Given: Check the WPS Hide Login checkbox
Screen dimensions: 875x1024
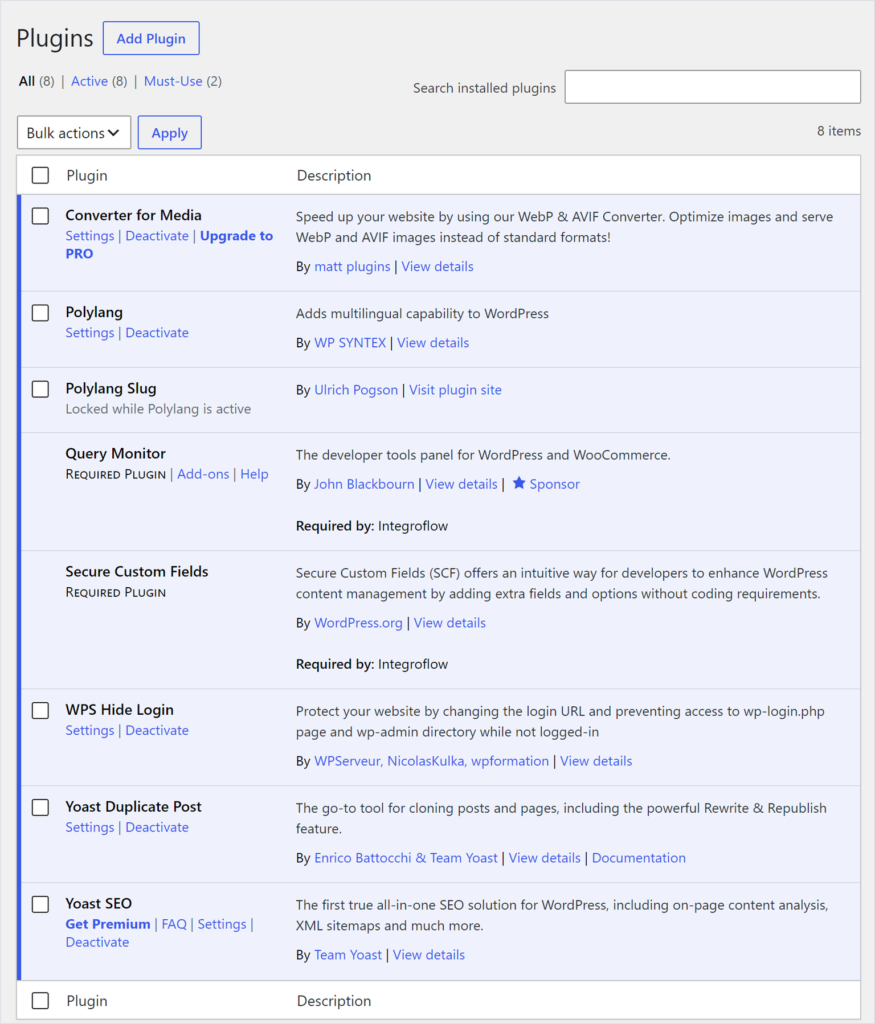Looking at the screenshot, I should click(x=40, y=711).
